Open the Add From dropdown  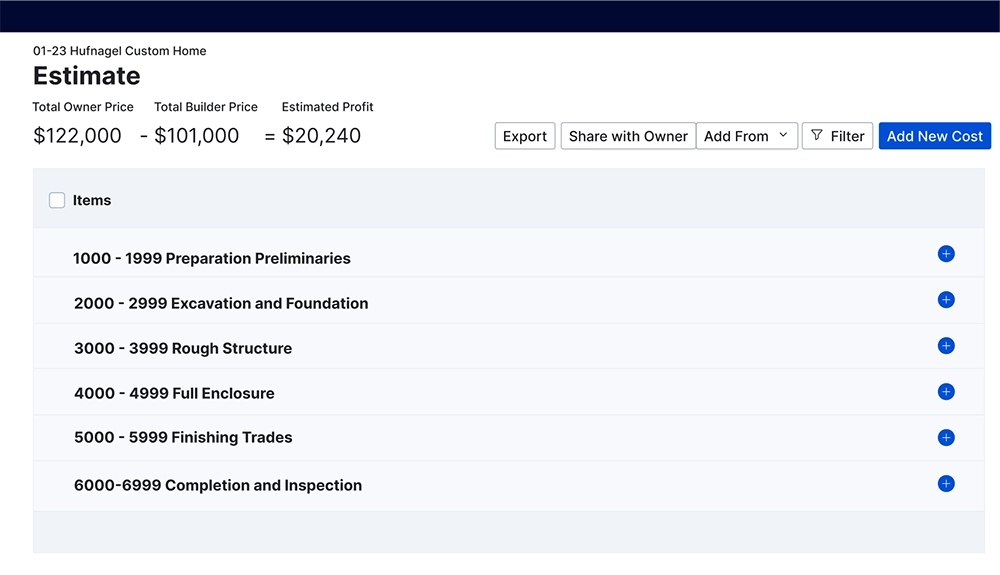pos(747,136)
